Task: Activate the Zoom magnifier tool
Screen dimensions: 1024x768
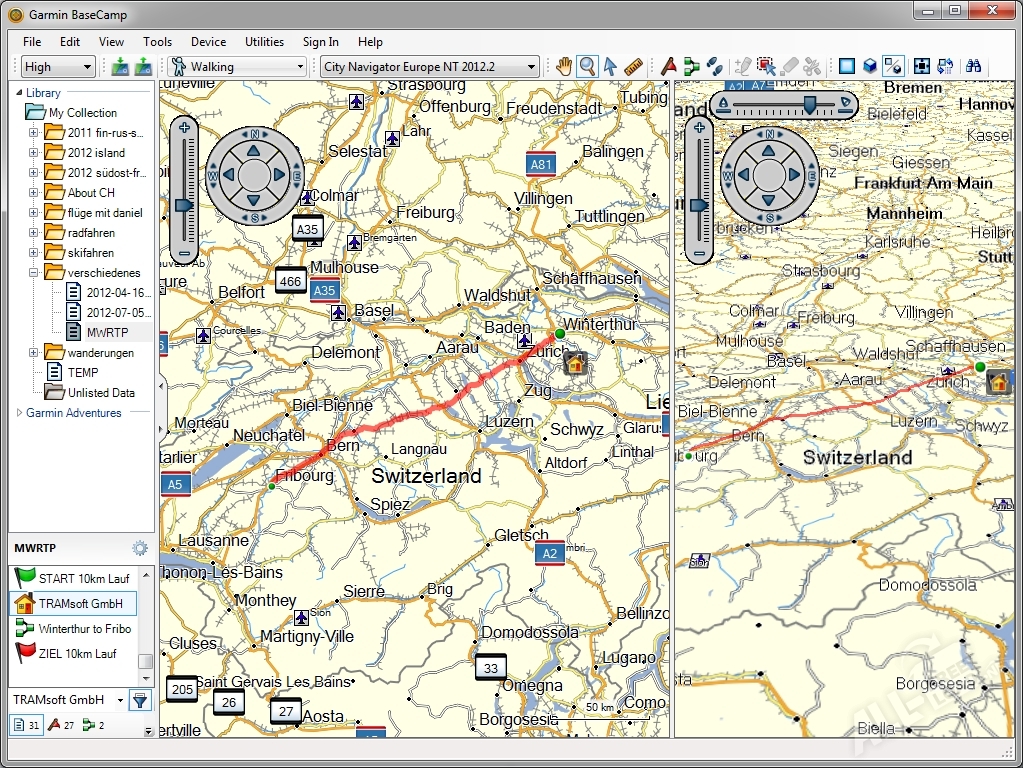Action: click(x=587, y=67)
